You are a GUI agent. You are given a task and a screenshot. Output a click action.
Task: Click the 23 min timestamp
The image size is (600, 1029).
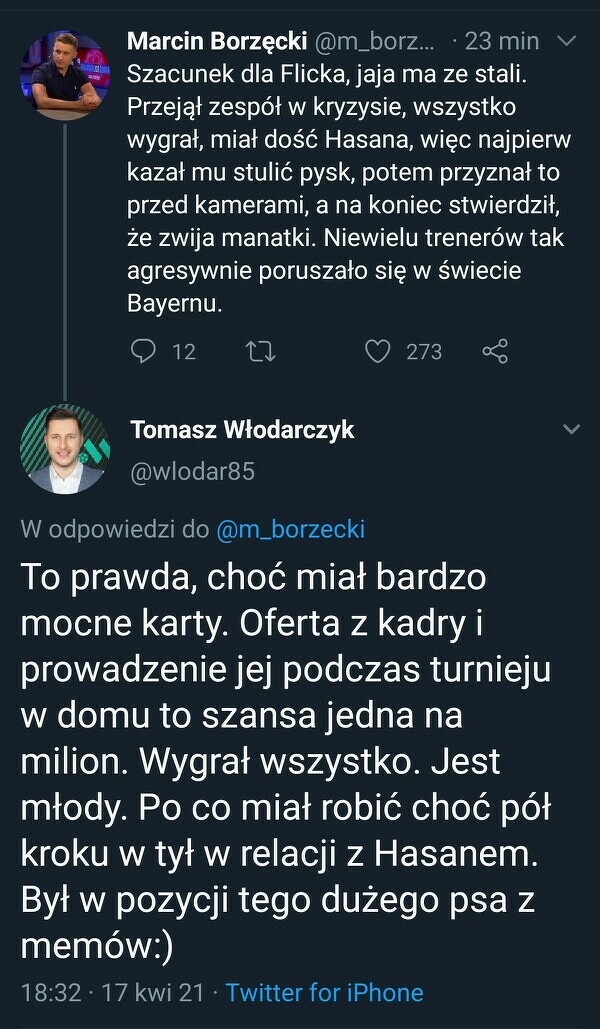502,41
